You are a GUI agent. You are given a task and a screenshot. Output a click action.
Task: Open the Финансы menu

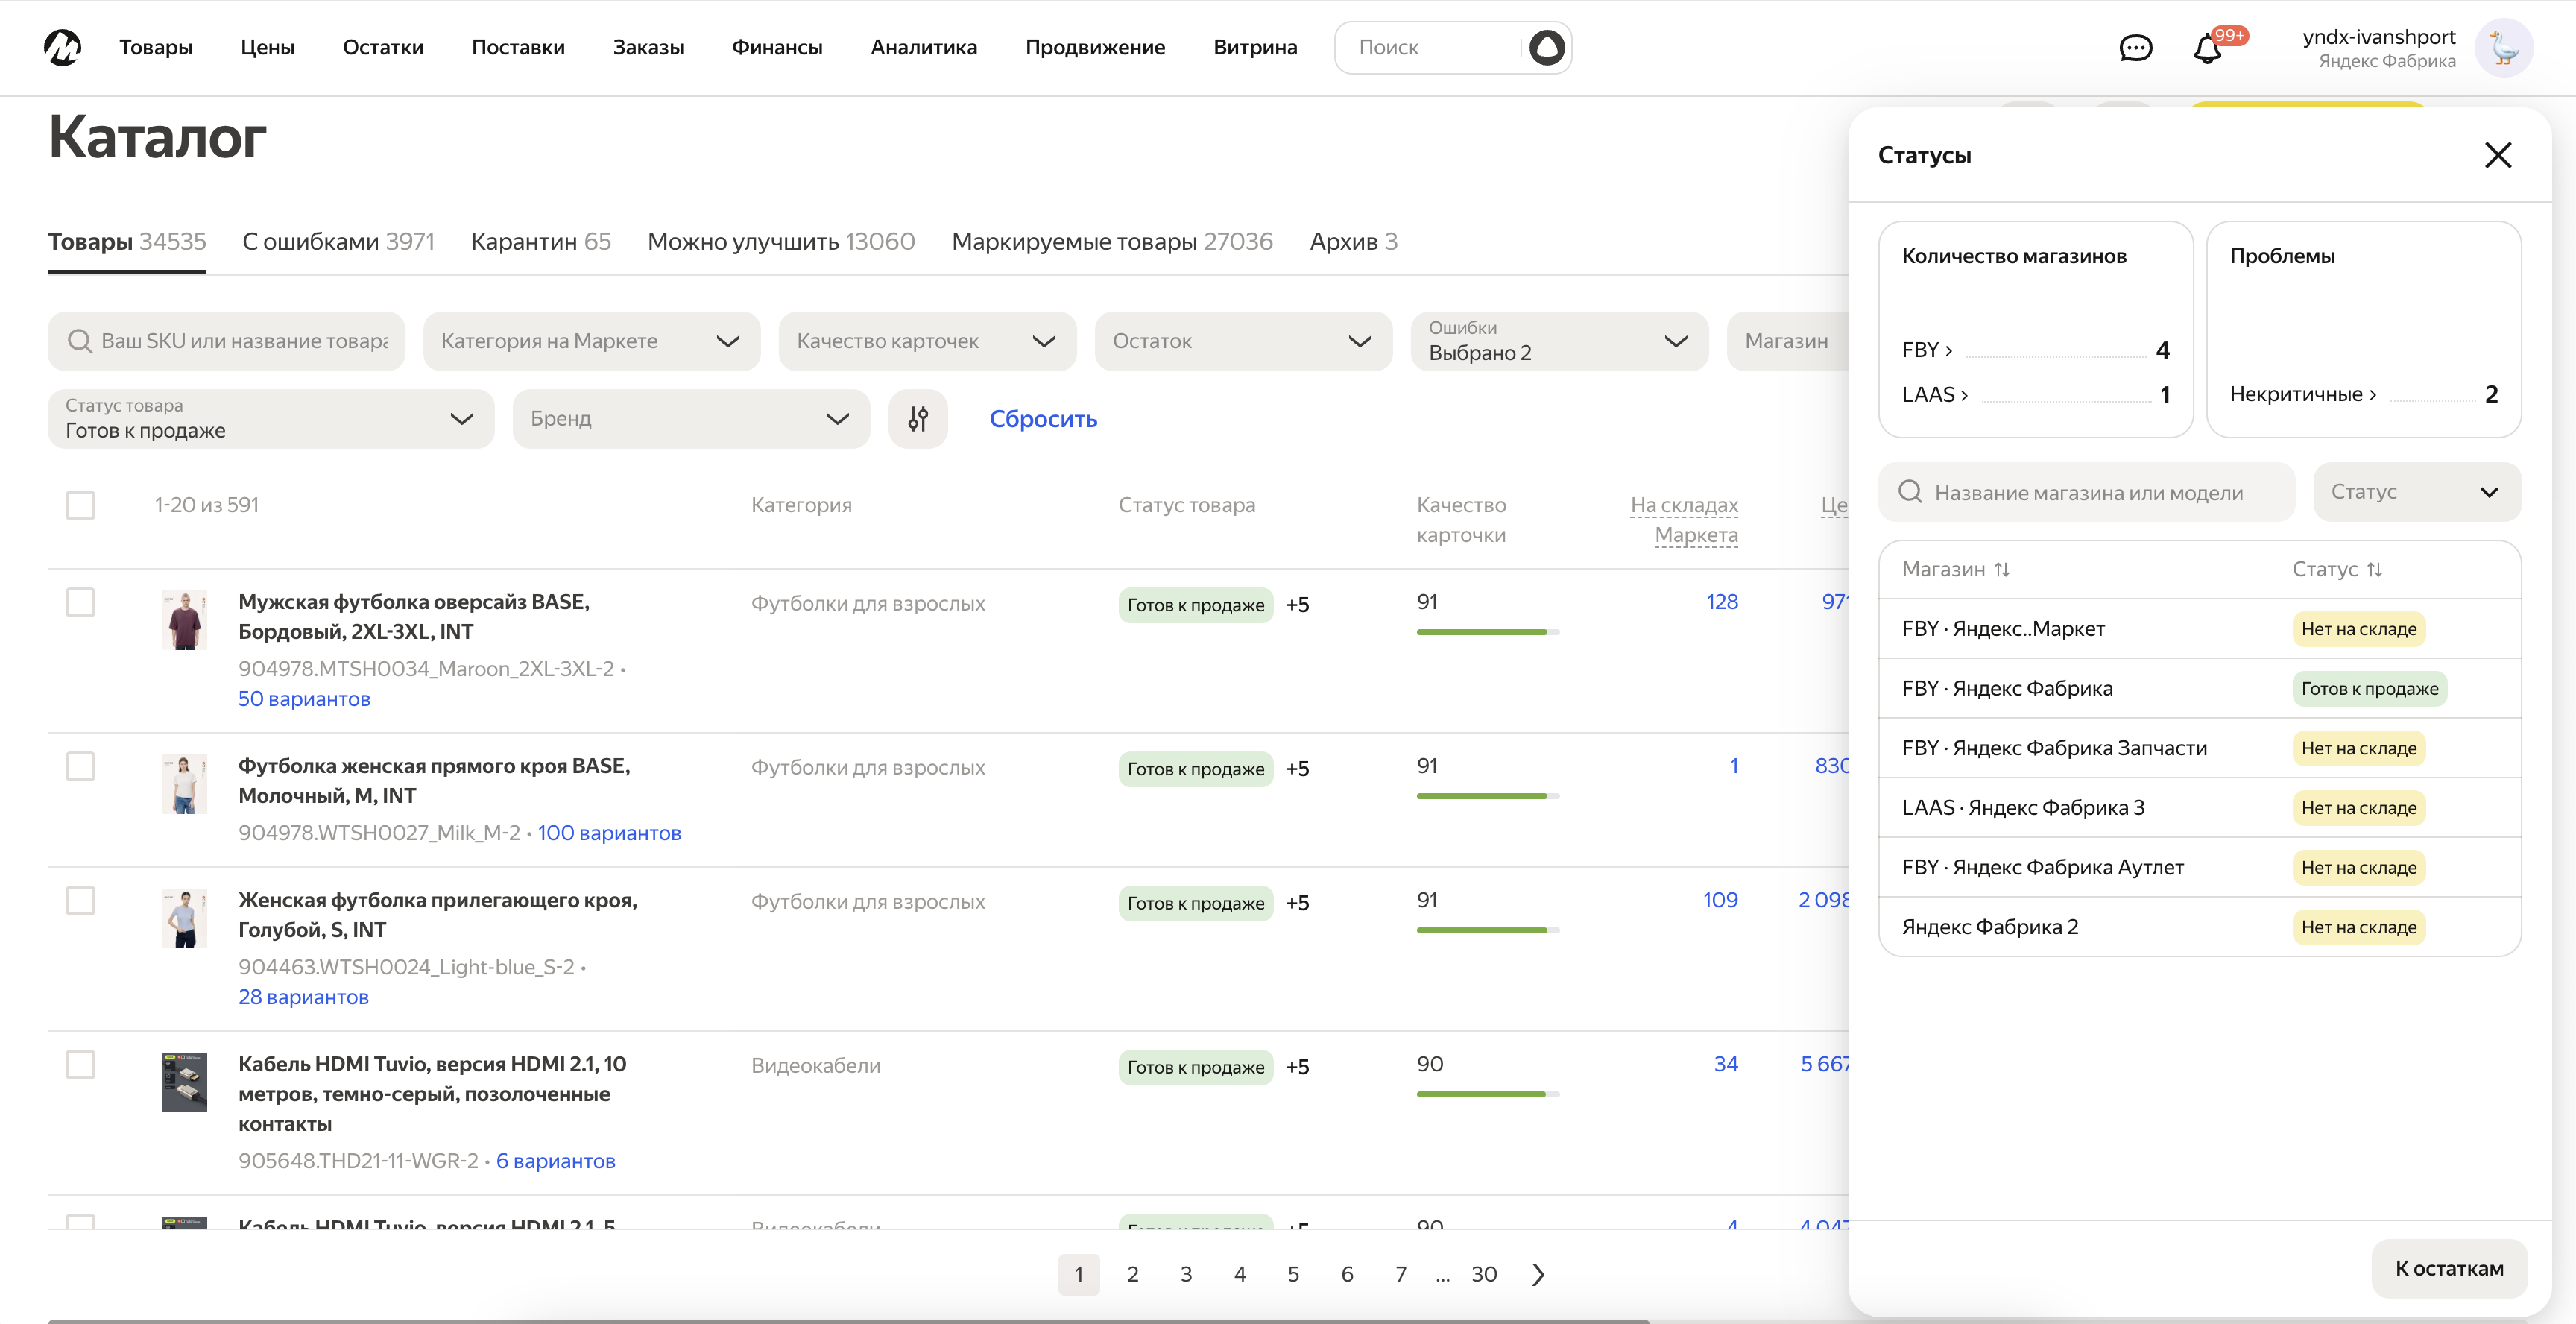click(x=777, y=47)
